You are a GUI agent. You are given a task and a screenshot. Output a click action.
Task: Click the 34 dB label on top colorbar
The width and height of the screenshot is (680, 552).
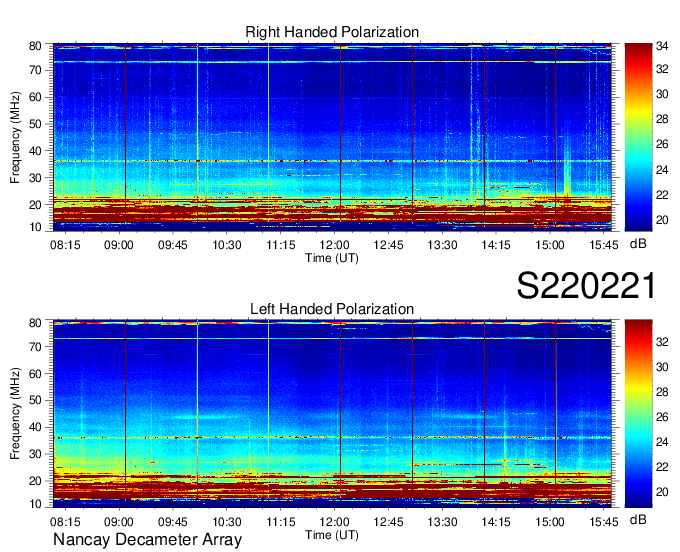662,46
